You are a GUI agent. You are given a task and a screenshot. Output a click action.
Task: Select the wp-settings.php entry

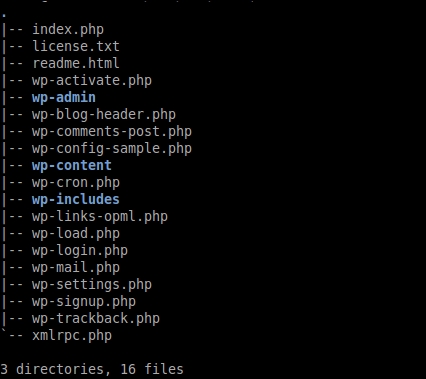pos(92,285)
